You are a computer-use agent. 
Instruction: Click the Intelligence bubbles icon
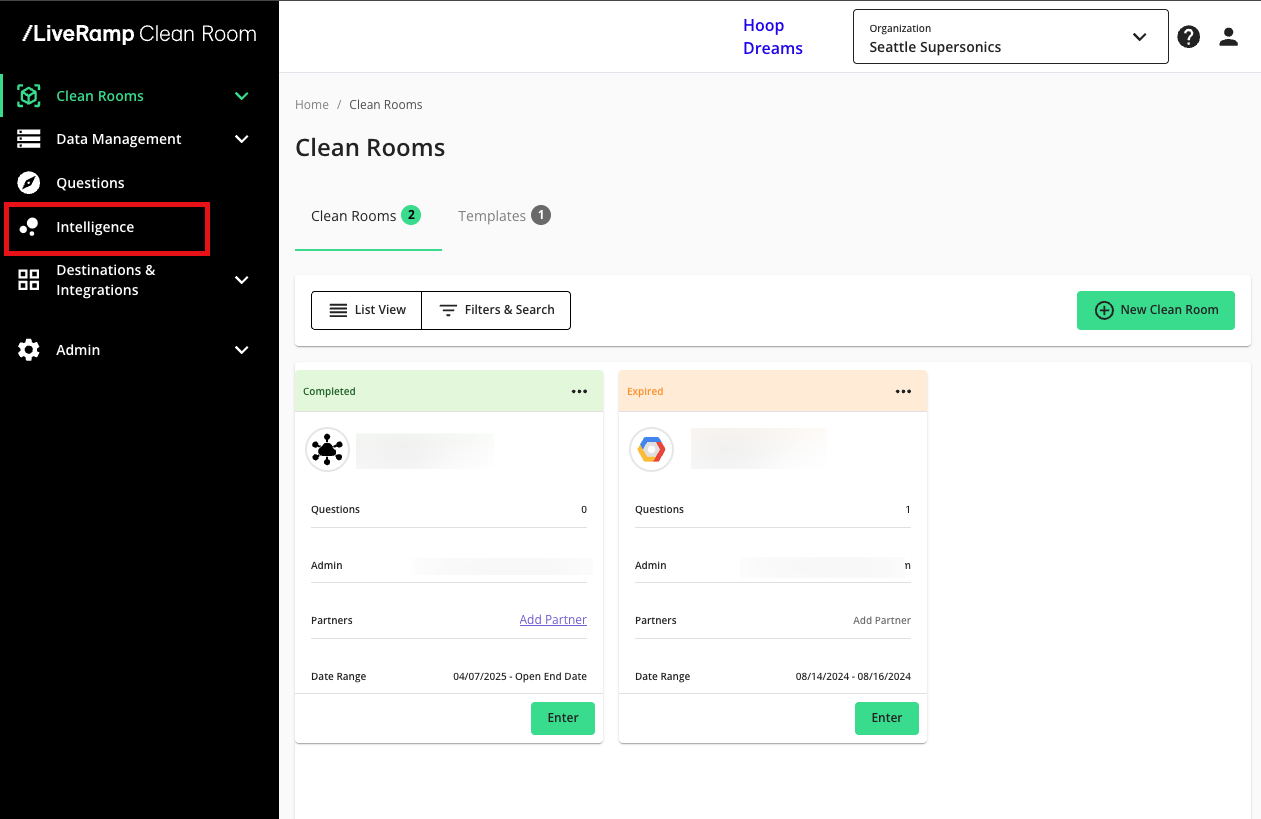pyautogui.click(x=29, y=227)
